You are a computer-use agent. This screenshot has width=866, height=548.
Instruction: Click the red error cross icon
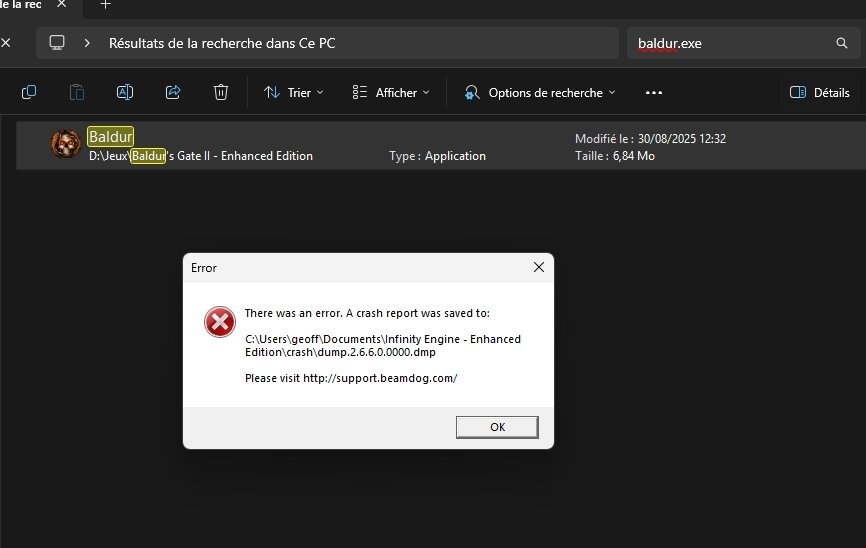tap(220, 322)
